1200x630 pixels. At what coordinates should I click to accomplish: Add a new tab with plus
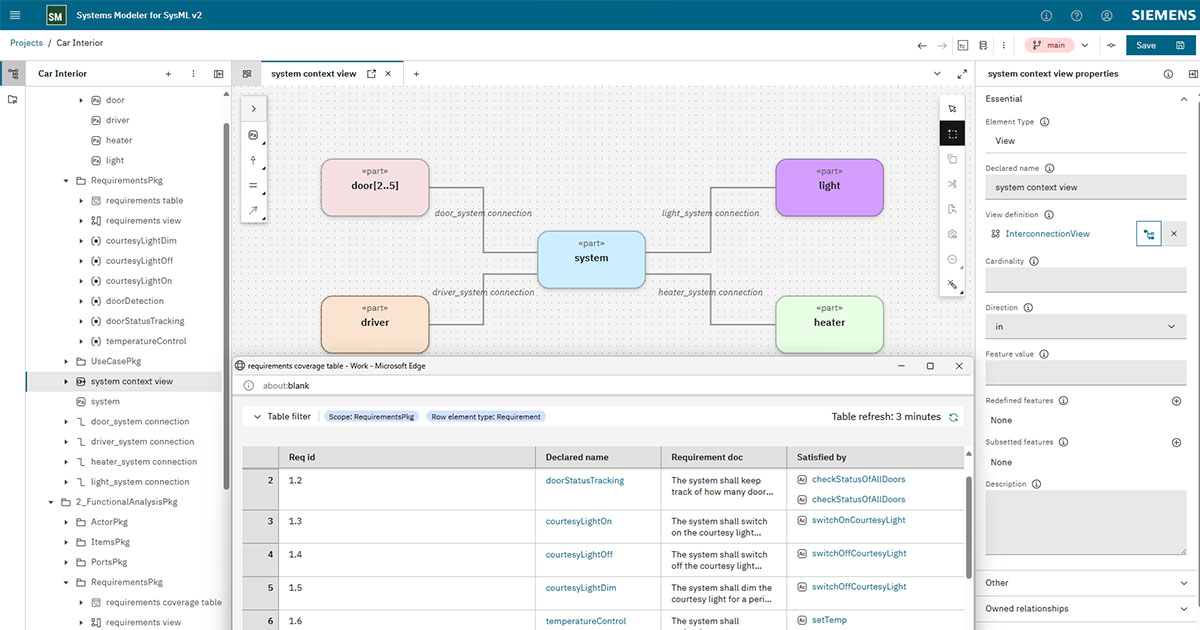click(x=417, y=74)
